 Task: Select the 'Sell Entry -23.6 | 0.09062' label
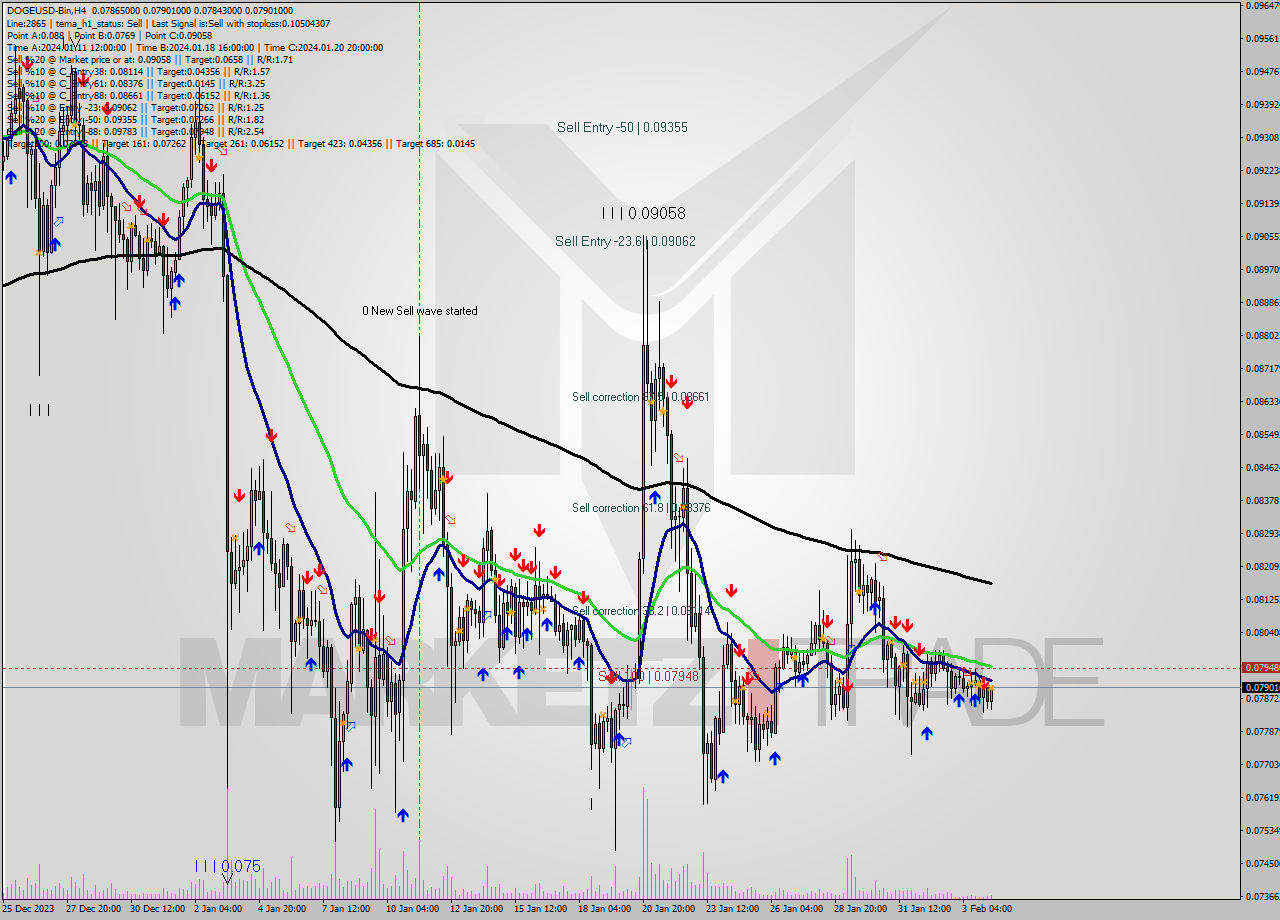click(625, 241)
